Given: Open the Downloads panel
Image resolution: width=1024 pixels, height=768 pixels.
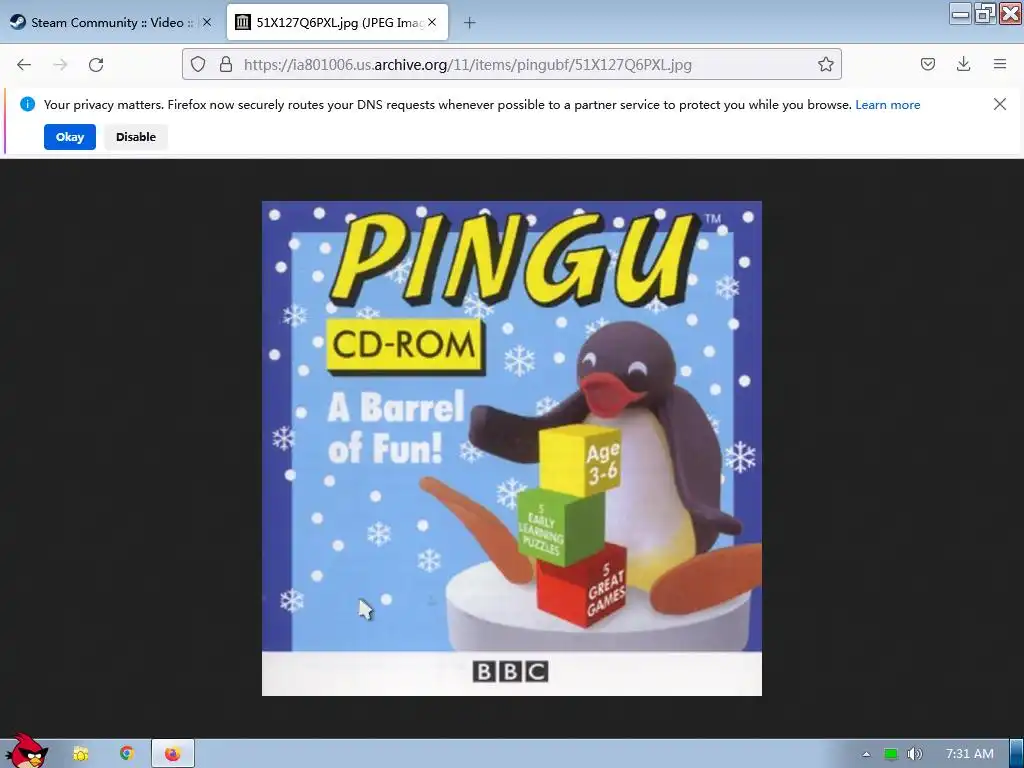Looking at the screenshot, I should [x=963, y=64].
